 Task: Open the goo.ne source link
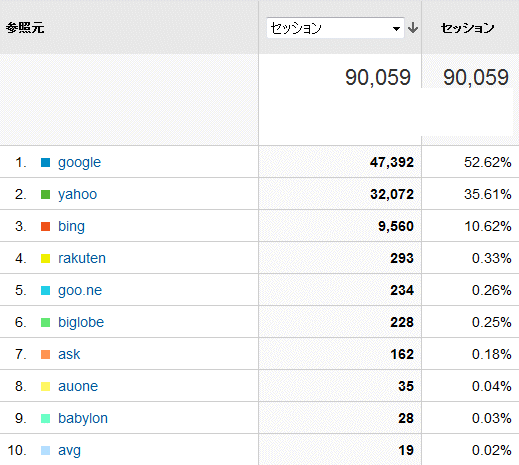(x=80, y=291)
